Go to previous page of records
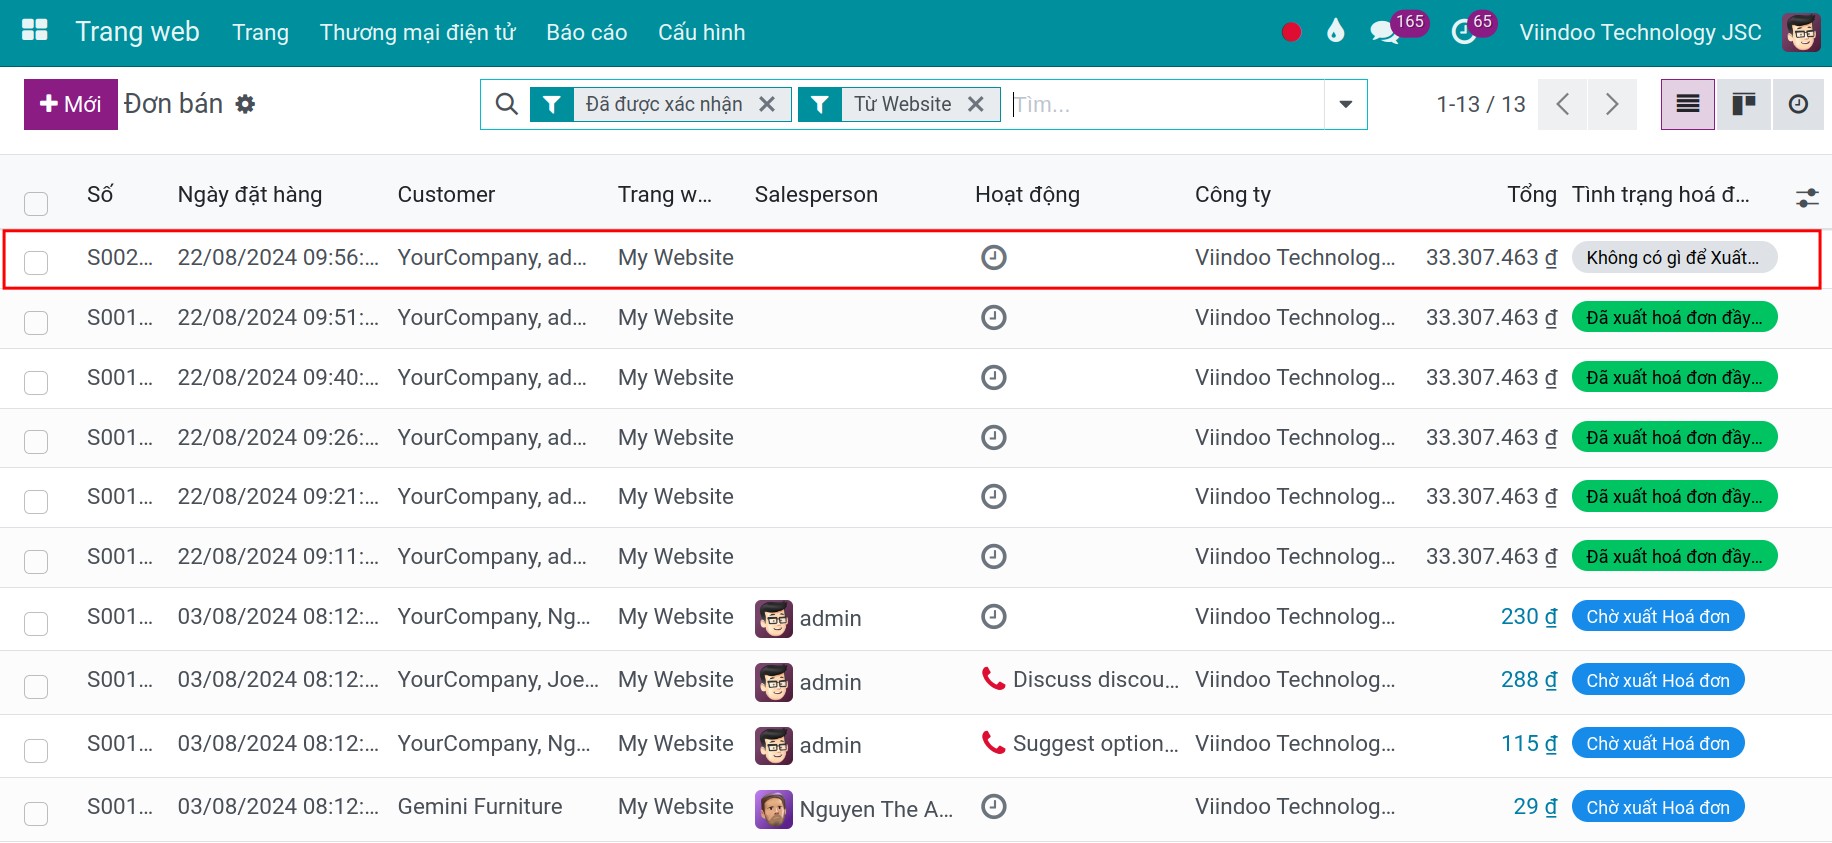This screenshot has height=843, width=1832. 1563,104
